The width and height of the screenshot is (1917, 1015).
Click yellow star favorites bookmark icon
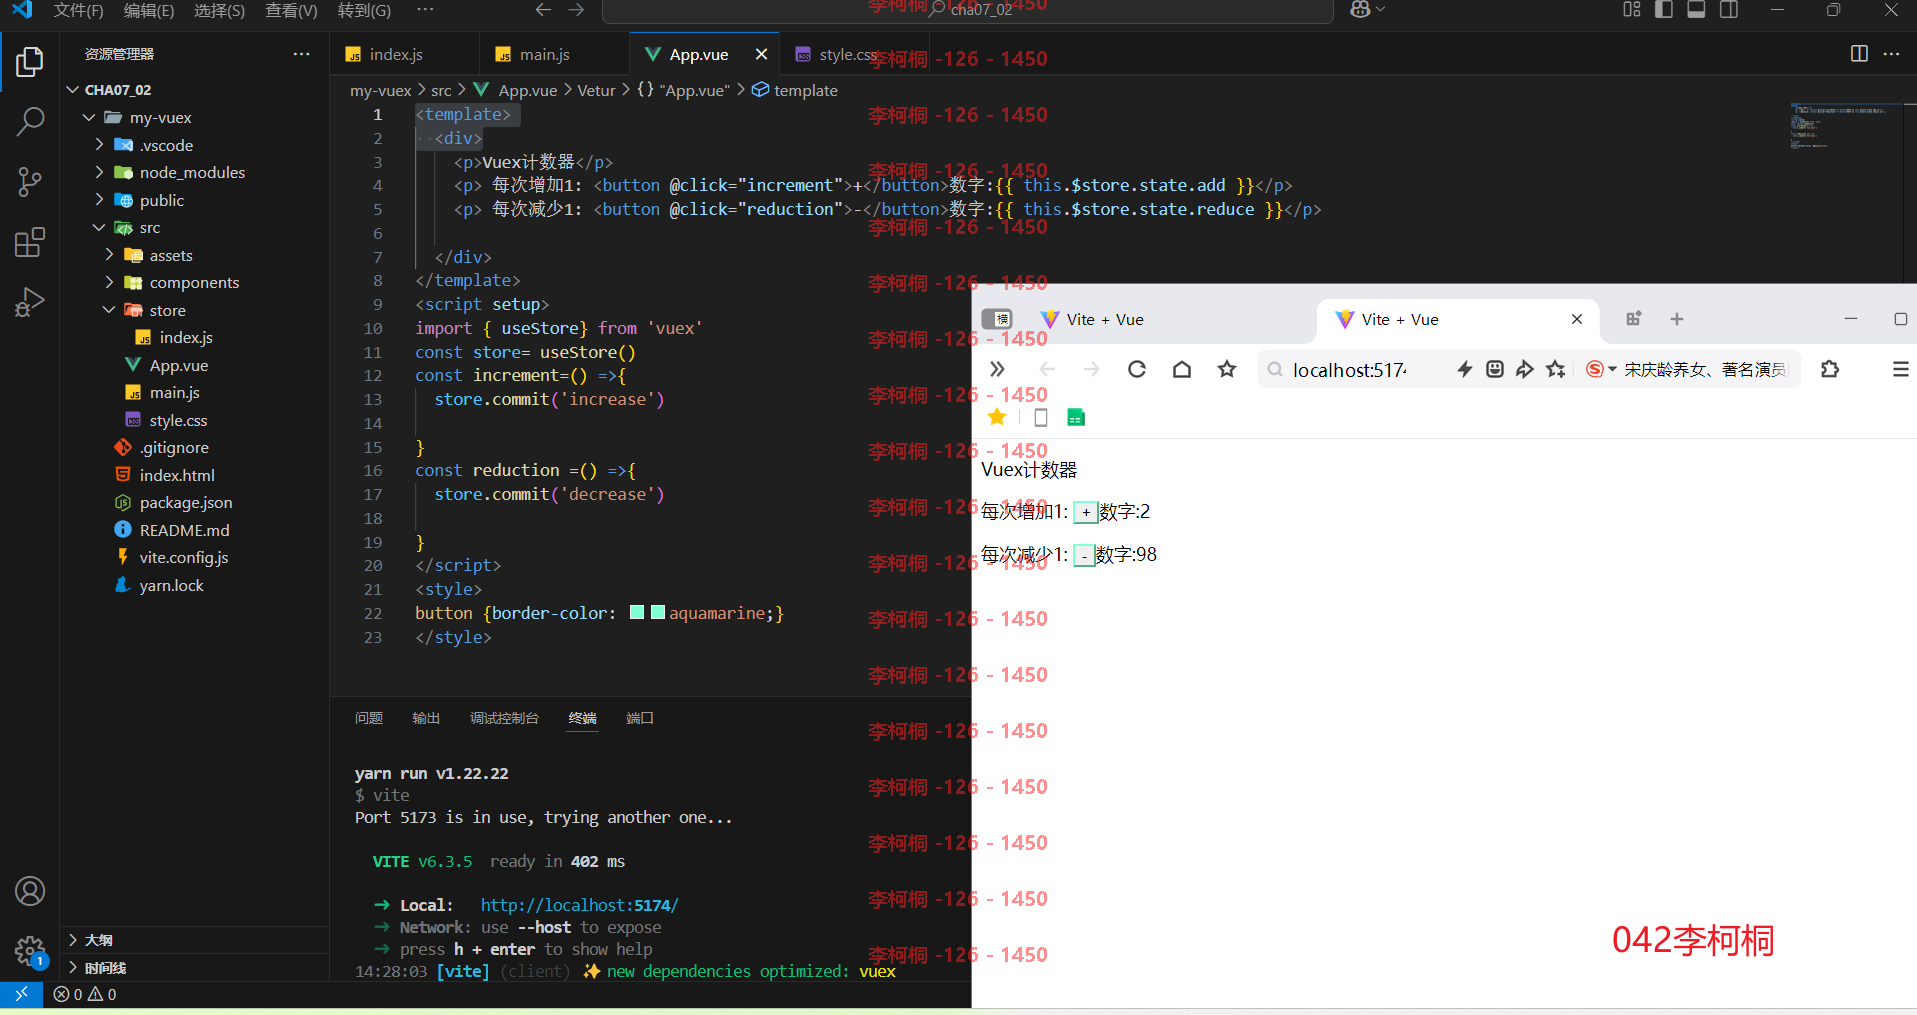coord(997,417)
